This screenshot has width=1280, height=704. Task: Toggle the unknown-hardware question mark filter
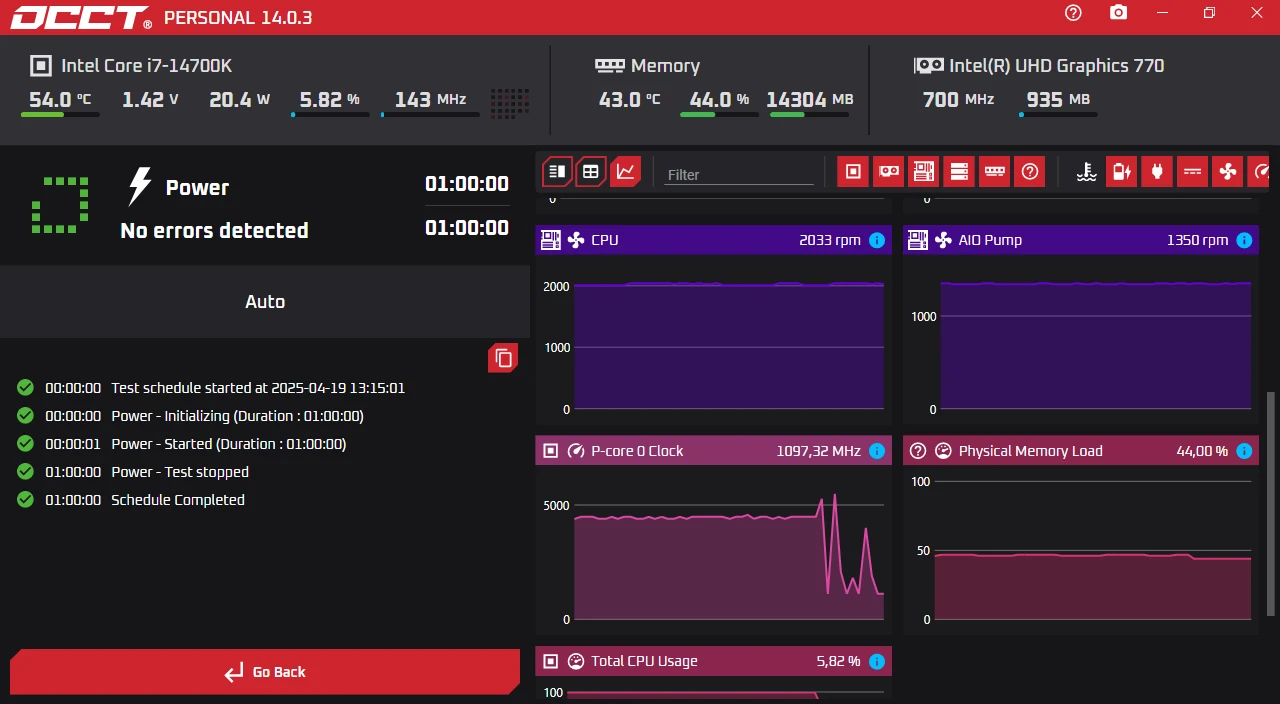tap(1029, 172)
